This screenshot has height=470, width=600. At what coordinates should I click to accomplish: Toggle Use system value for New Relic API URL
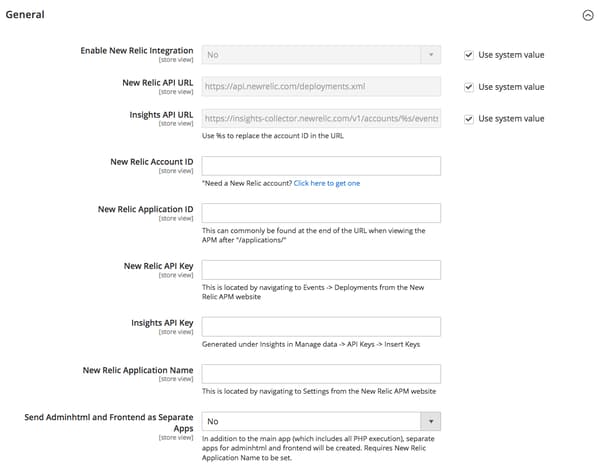click(x=469, y=87)
